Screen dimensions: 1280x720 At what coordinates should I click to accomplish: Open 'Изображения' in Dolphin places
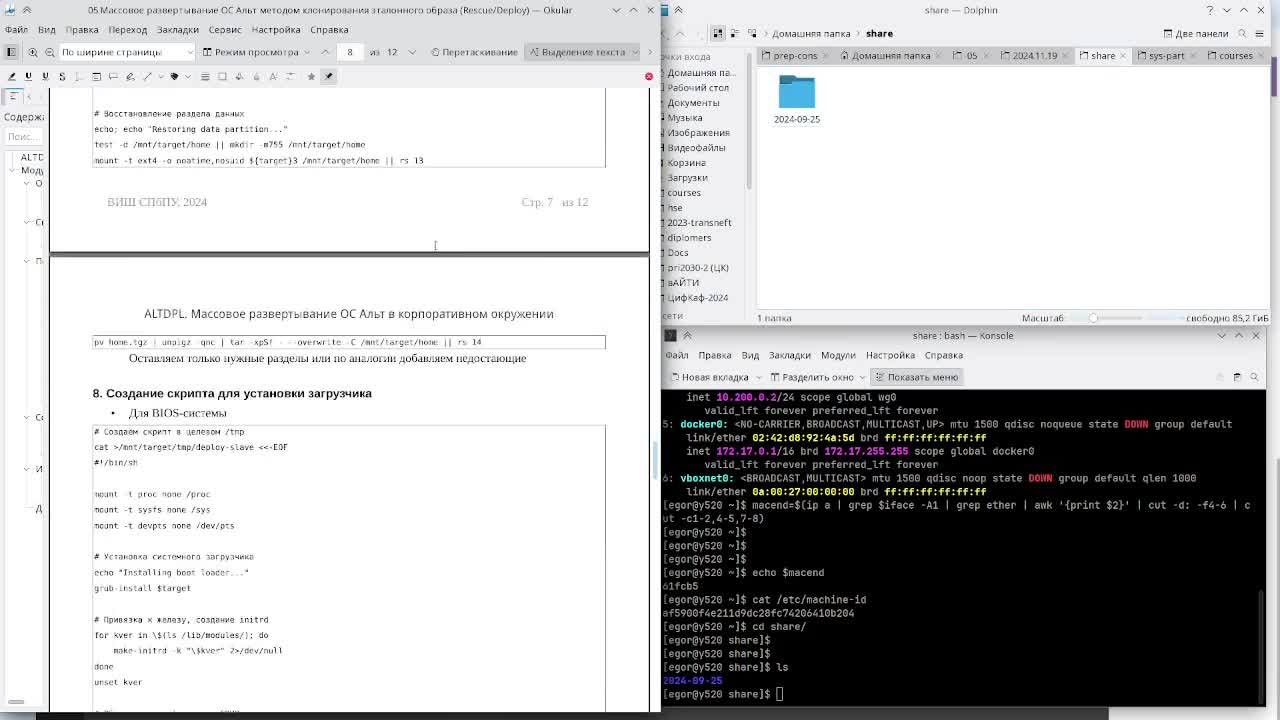click(698, 132)
